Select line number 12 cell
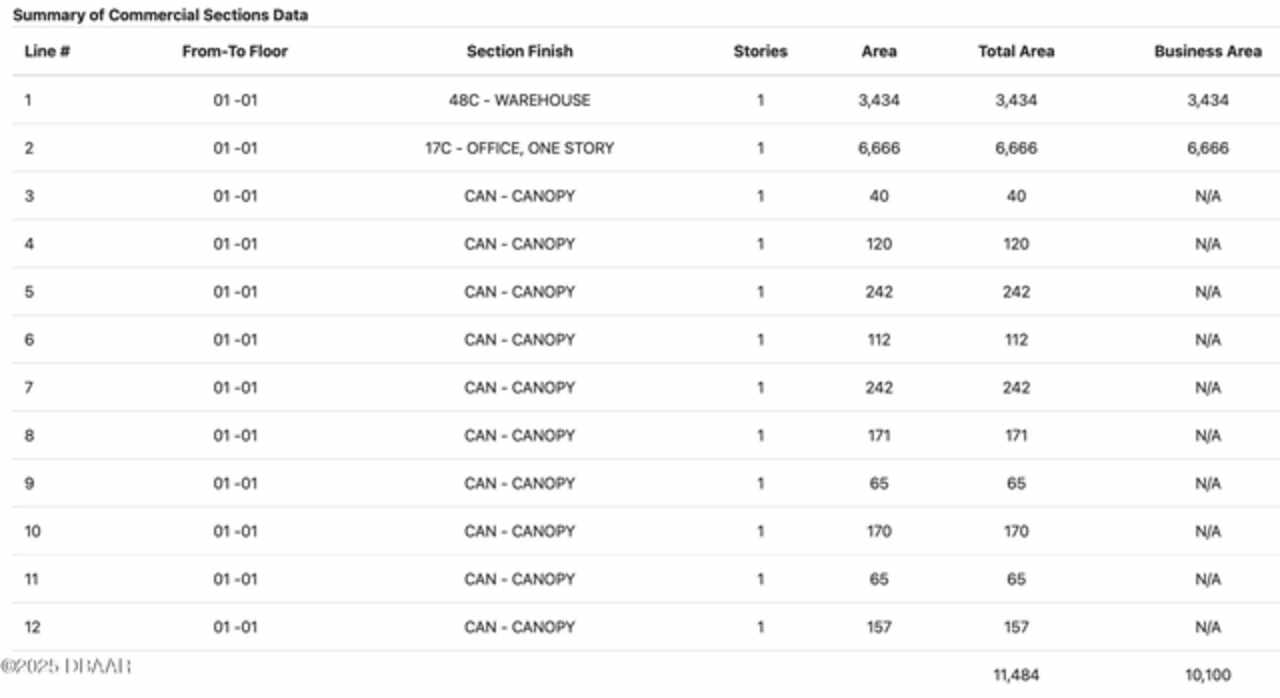This screenshot has height=698, width=1280. click(x=33, y=628)
